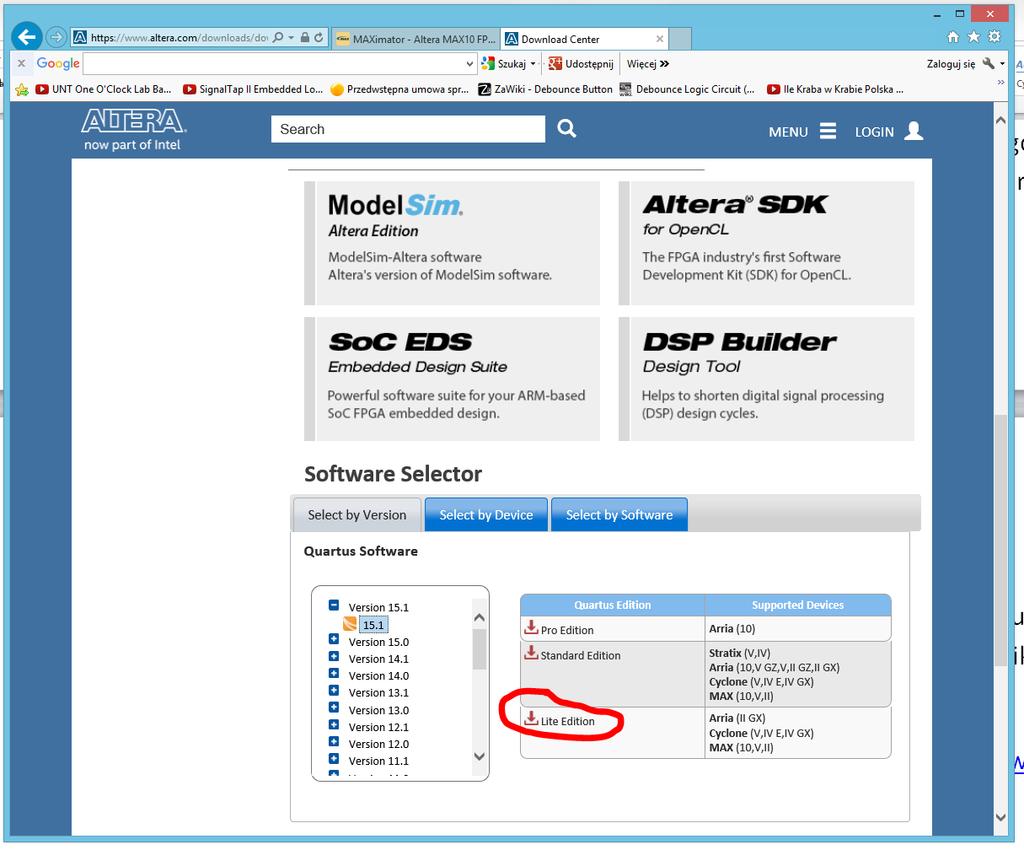Switch to the Select by Software tab
Viewport: 1024px width, 850px height.
[x=619, y=514]
